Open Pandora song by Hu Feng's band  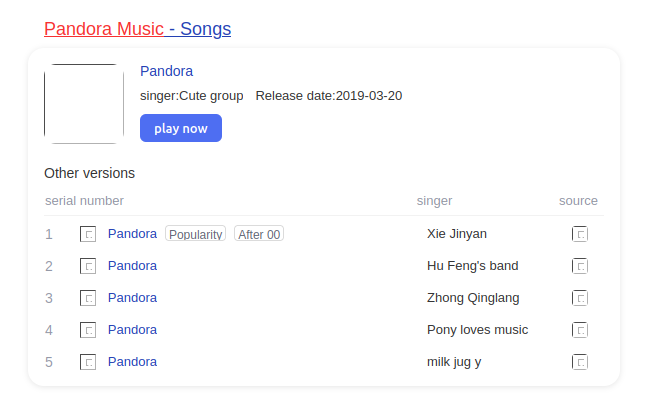click(x=132, y=266)
